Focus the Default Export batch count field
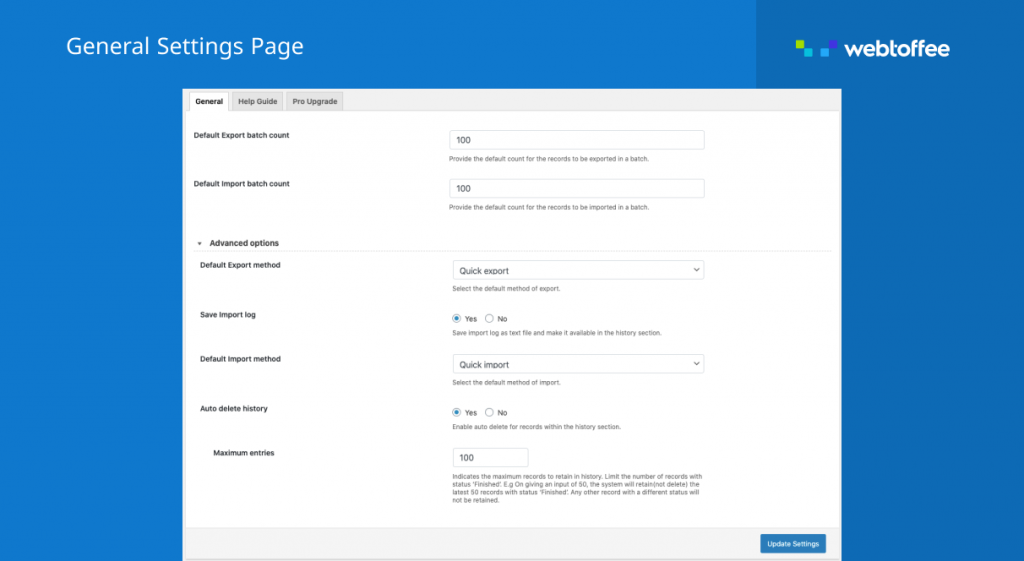Image resolution: width=1024 pixels, height=561 pixels. (577, 140)
